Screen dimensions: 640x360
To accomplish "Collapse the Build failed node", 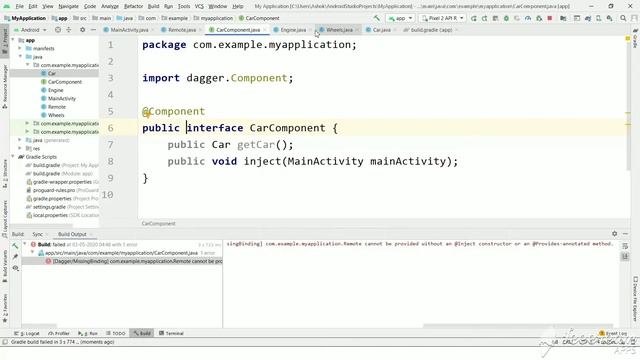I will (x=25, y=244).
